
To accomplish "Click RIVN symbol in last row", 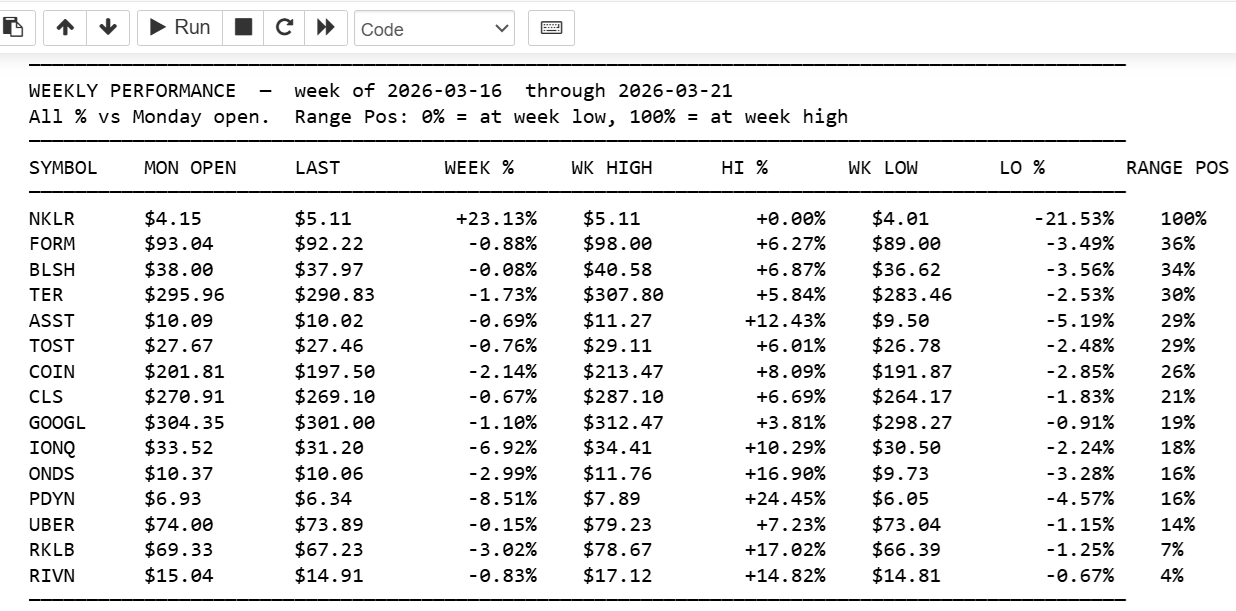I will (x=52, y=576).
